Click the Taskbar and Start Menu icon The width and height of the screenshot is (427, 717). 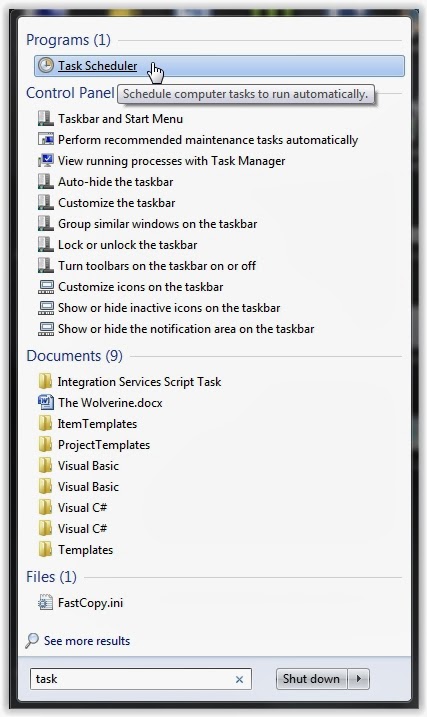pyautogui.click(x=45, y=118)
